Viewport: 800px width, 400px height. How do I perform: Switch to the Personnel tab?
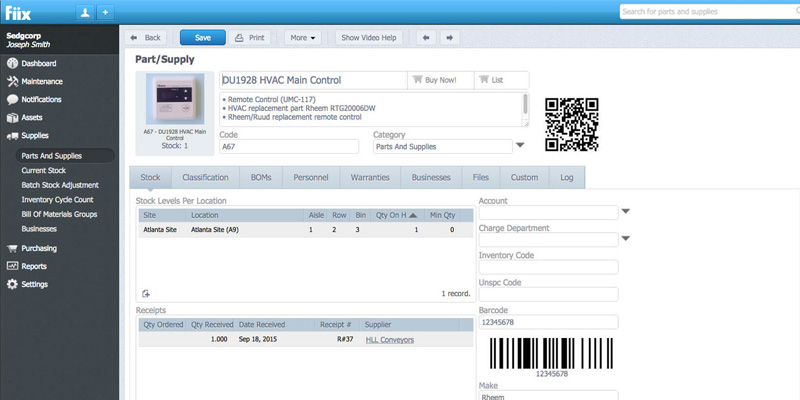[311, 178]
